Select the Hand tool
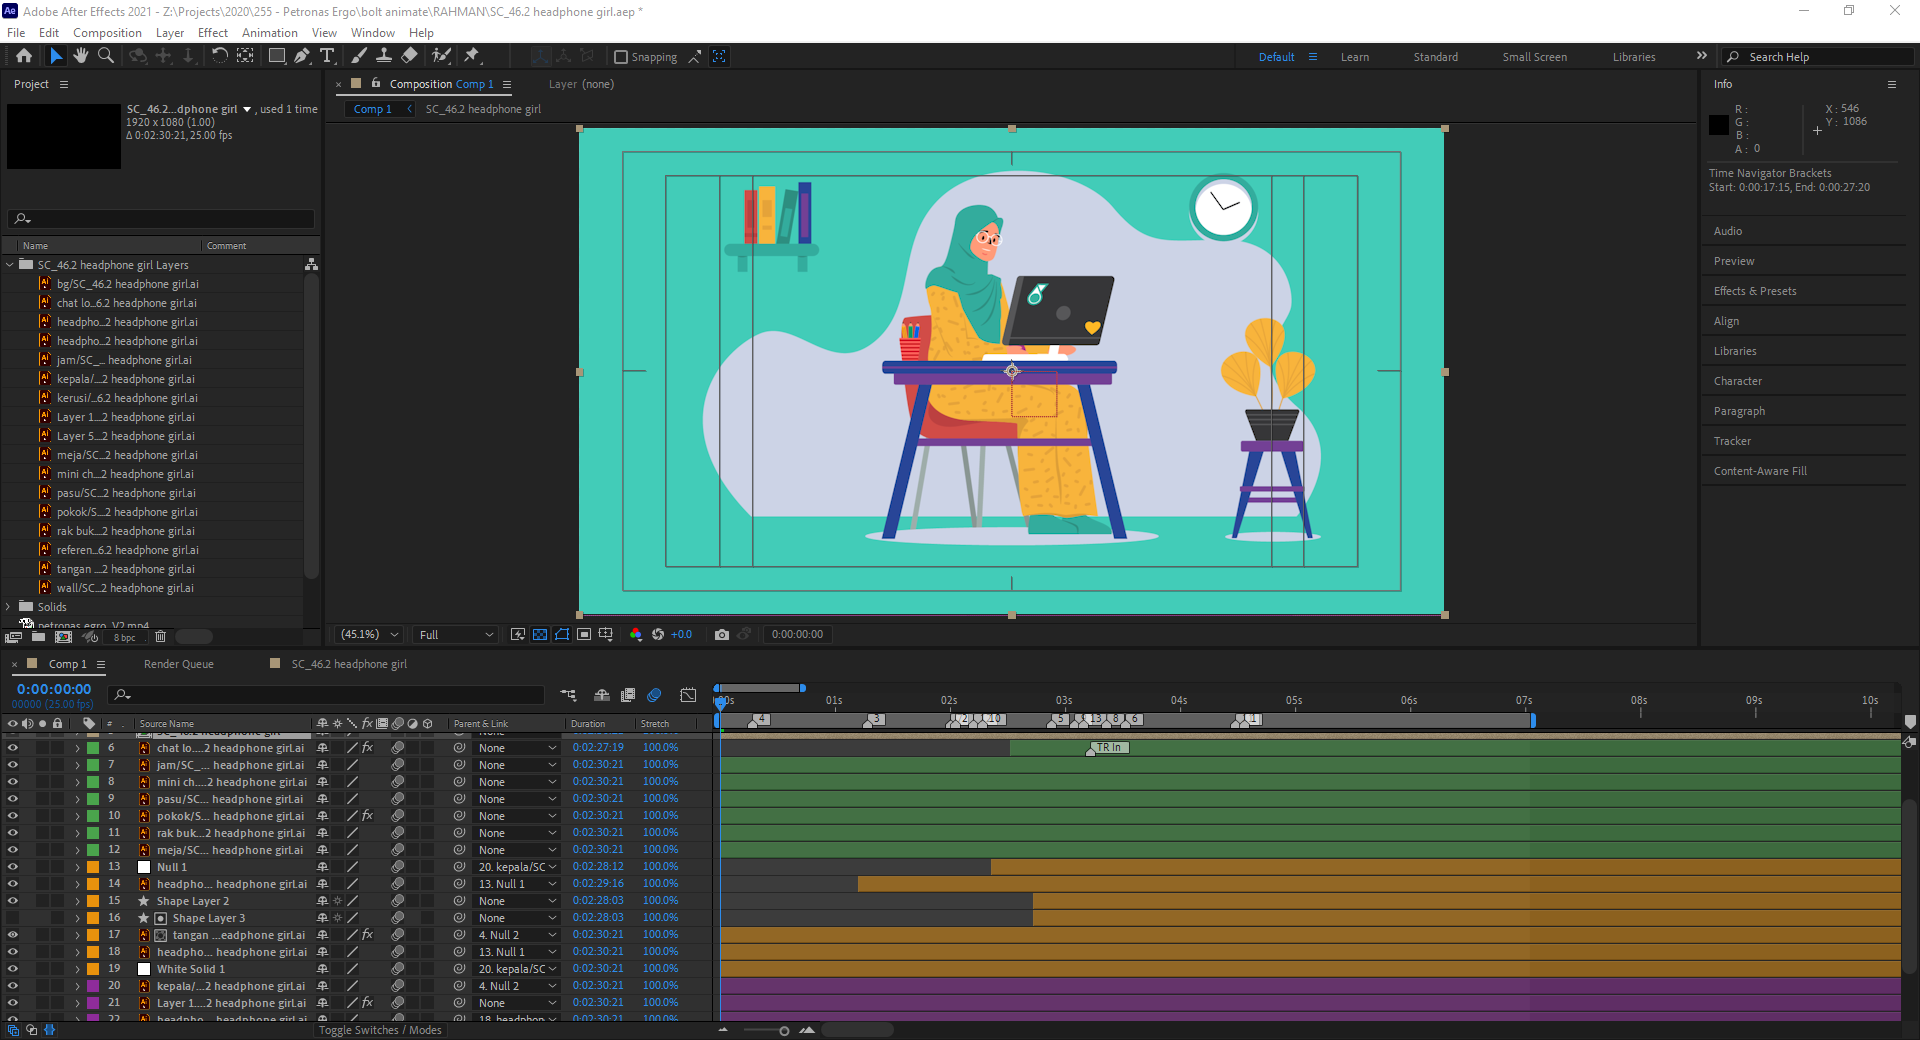The width and height of the screenshot is (1920, 1040). tap(81, 56)
